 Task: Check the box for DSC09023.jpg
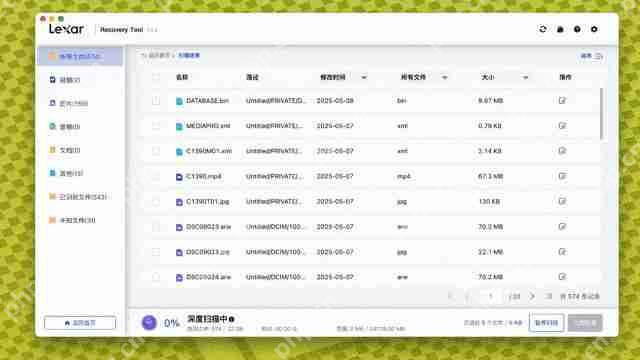point(156,252)
